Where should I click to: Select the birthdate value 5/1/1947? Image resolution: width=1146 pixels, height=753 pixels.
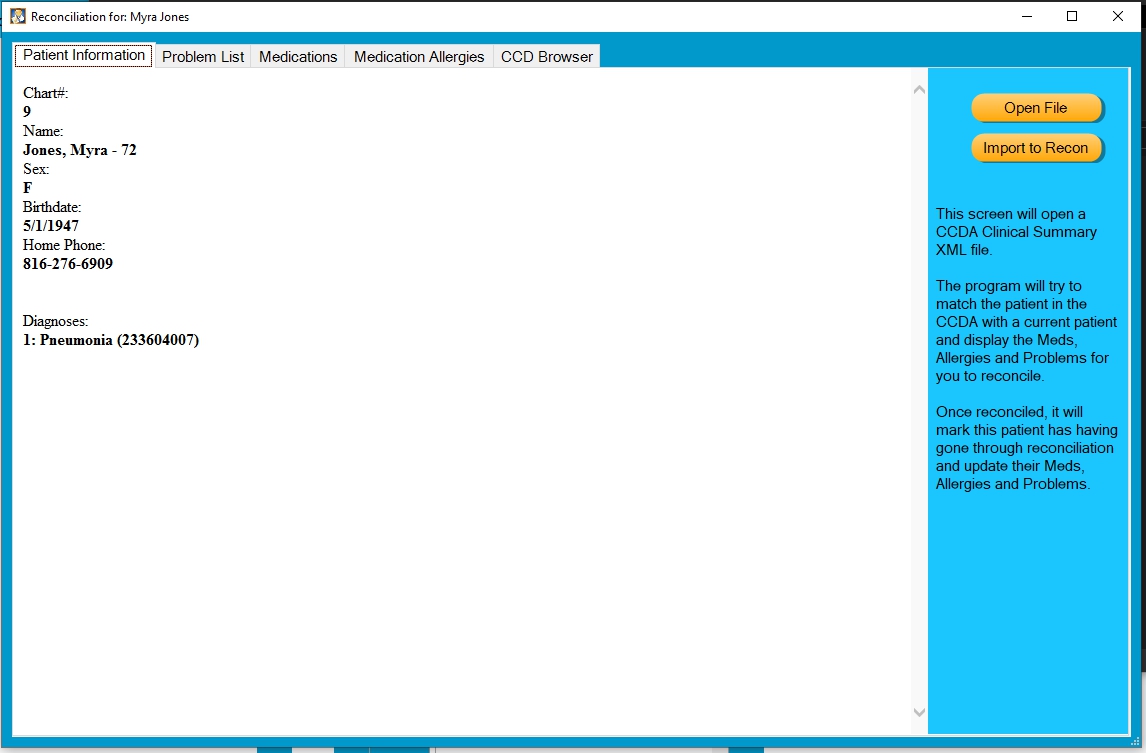coord(50,226)
